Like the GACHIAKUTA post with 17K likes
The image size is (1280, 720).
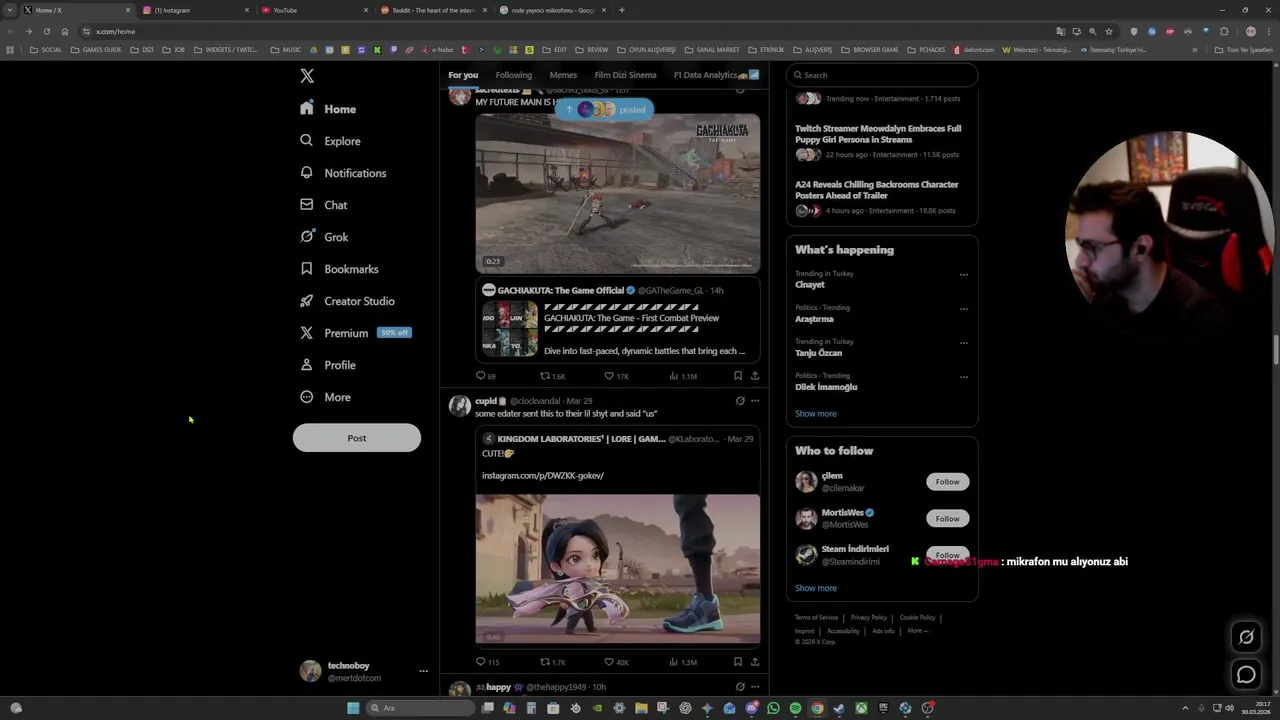616,376
